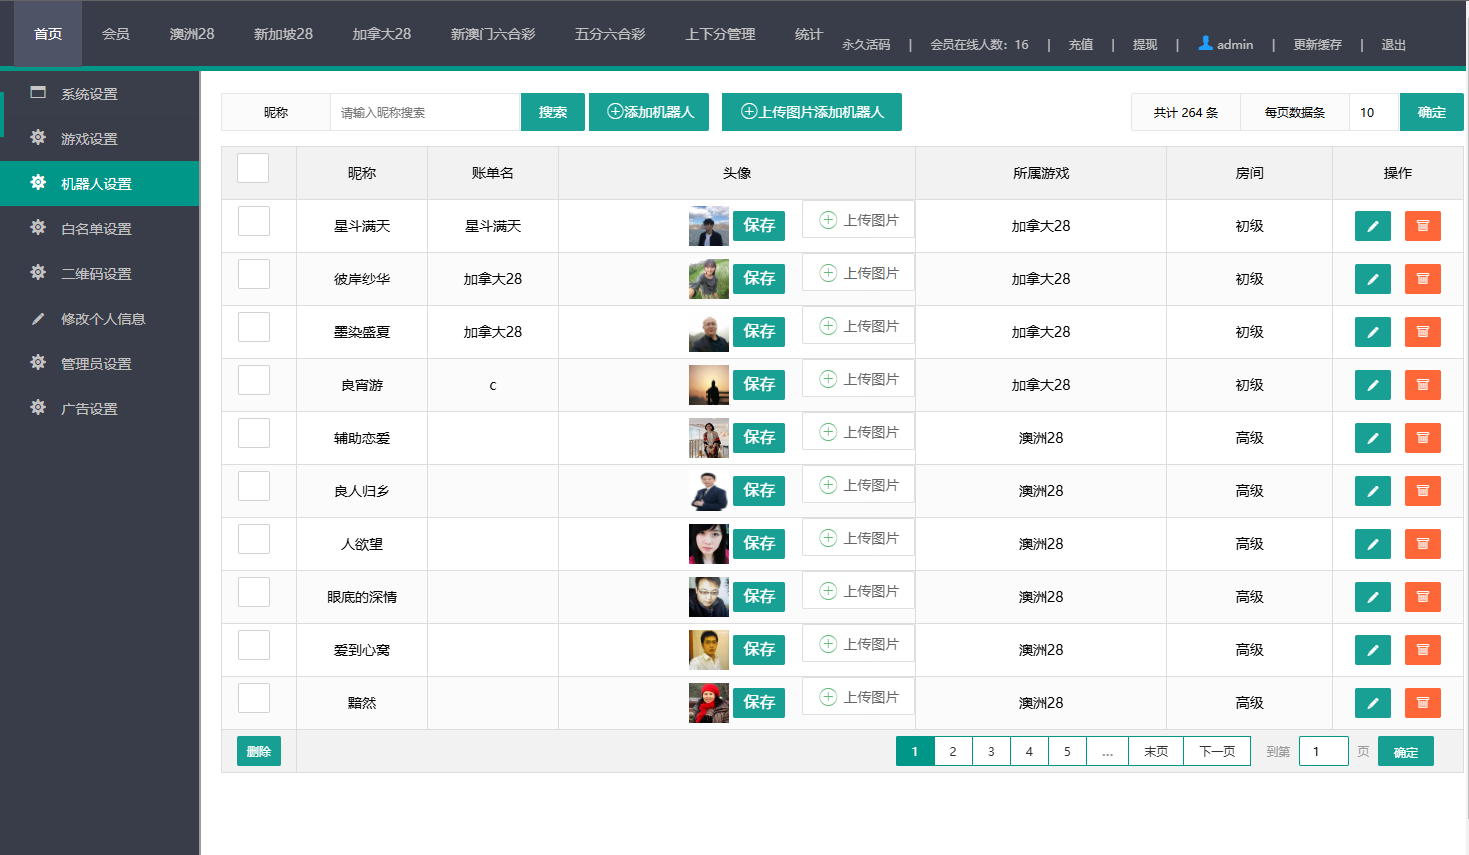Edit the 黯然 robot entry

pyautogui.click(x=1372, y=703)
